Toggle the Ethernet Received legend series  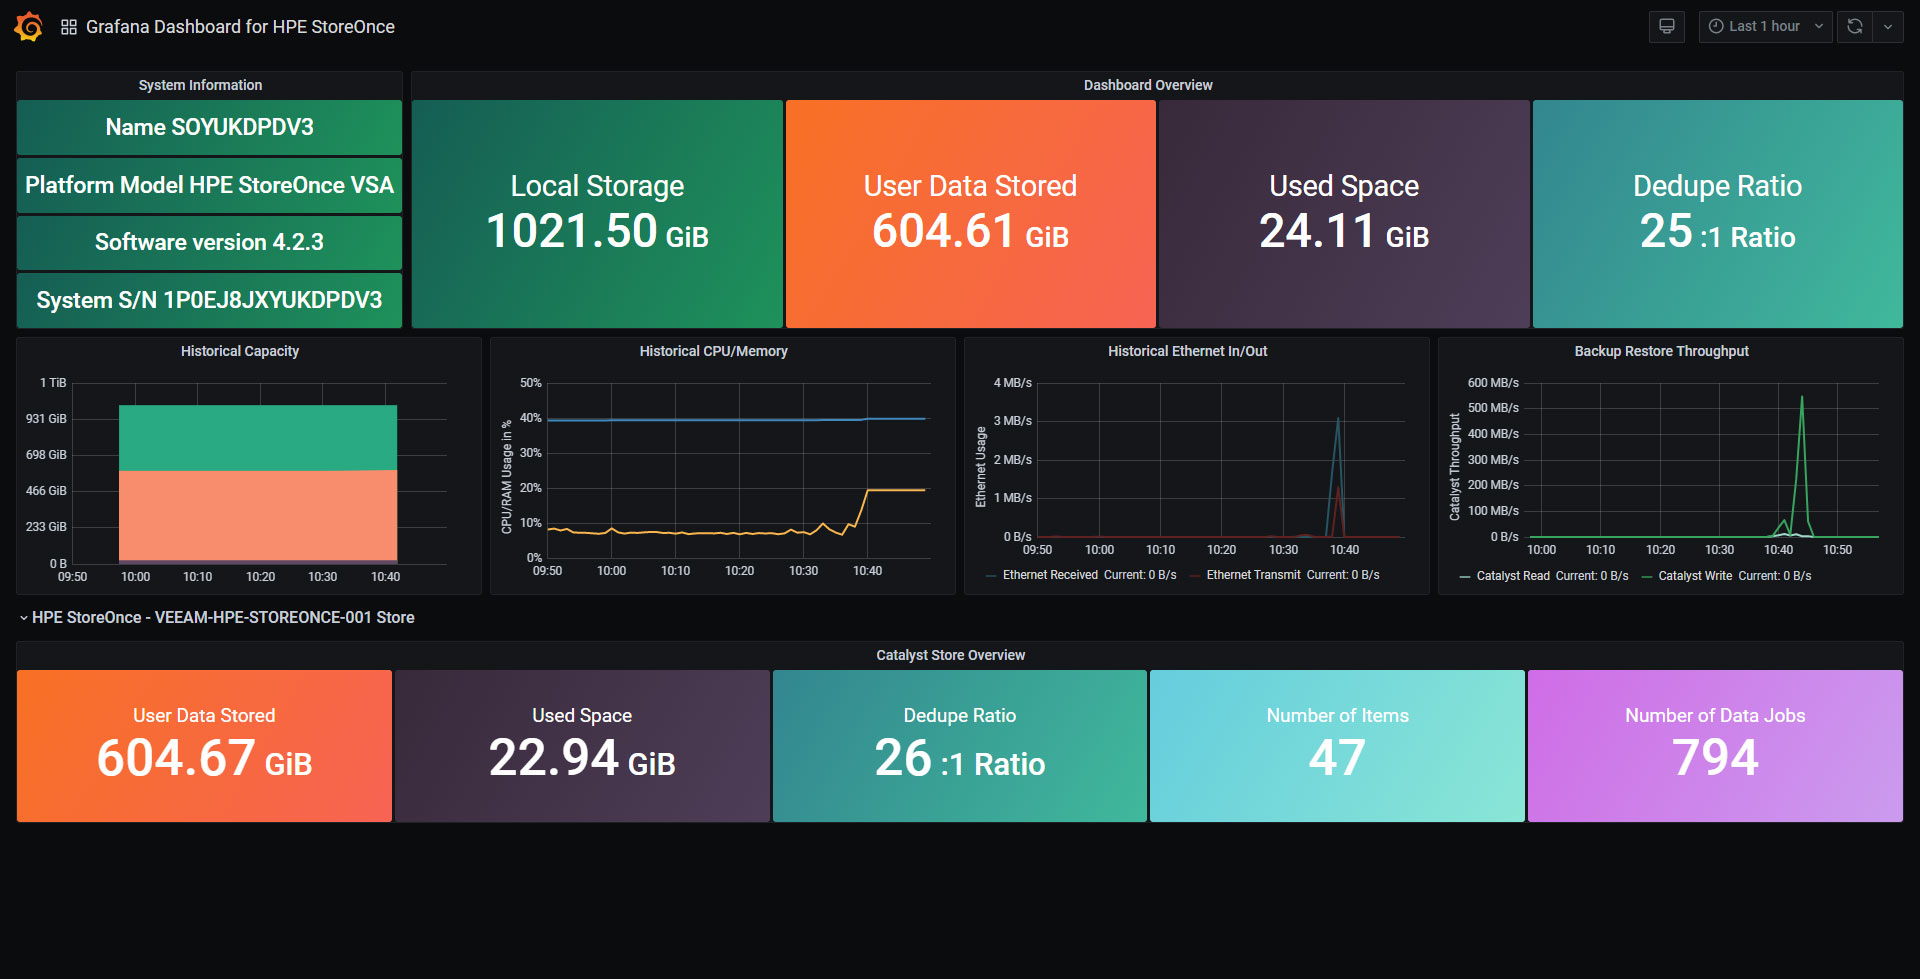pos(1050,575)
